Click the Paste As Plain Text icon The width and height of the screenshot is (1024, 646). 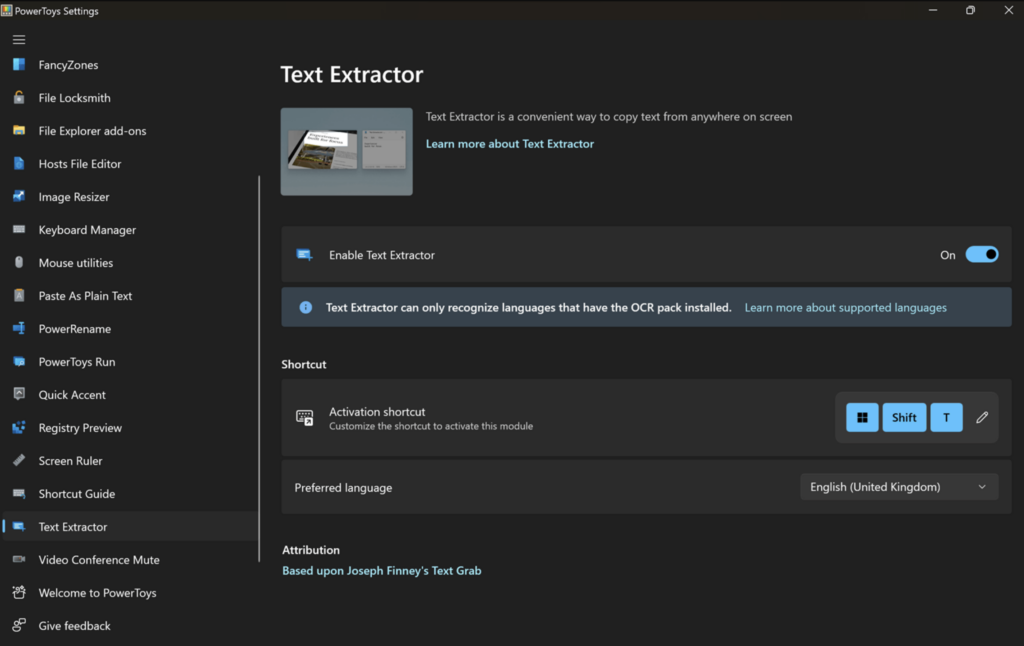19,295
